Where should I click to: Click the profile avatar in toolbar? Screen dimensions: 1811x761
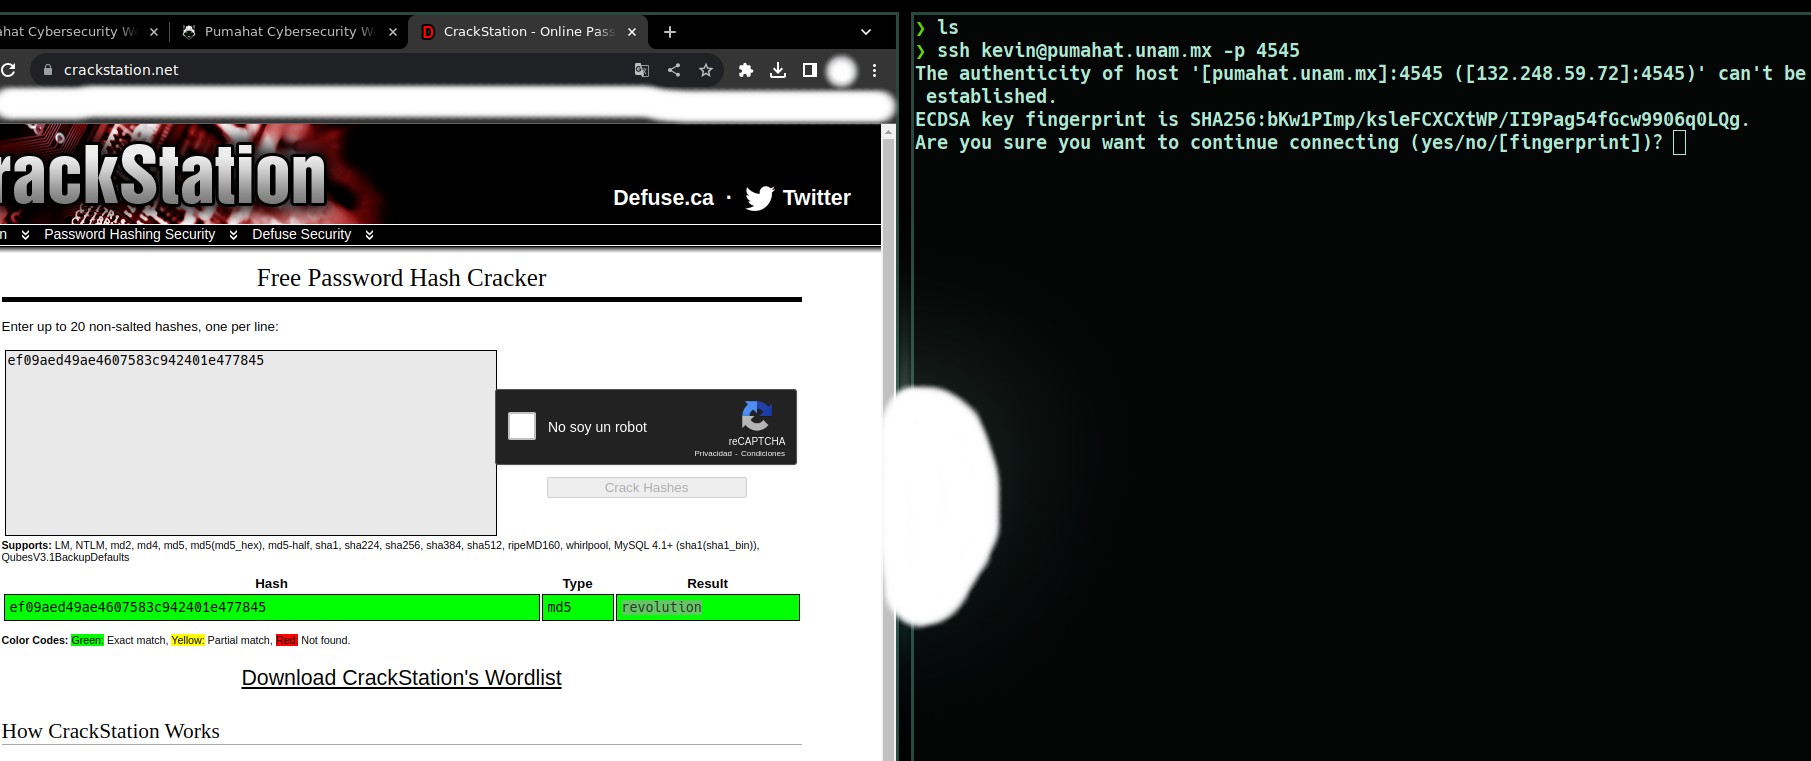coord(842,71)
